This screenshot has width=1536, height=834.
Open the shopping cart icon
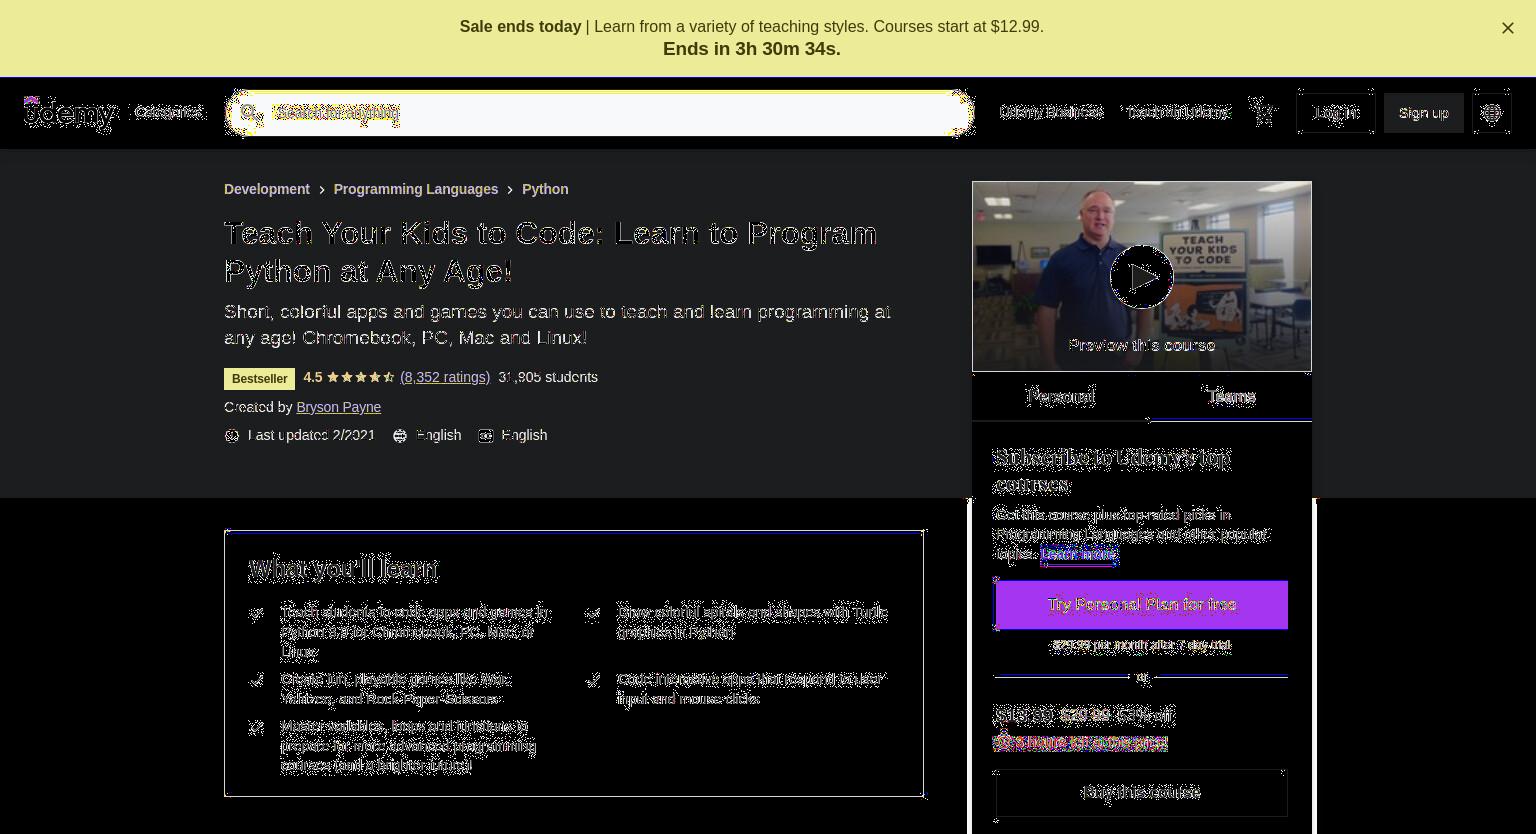[x=1264, y=112]
